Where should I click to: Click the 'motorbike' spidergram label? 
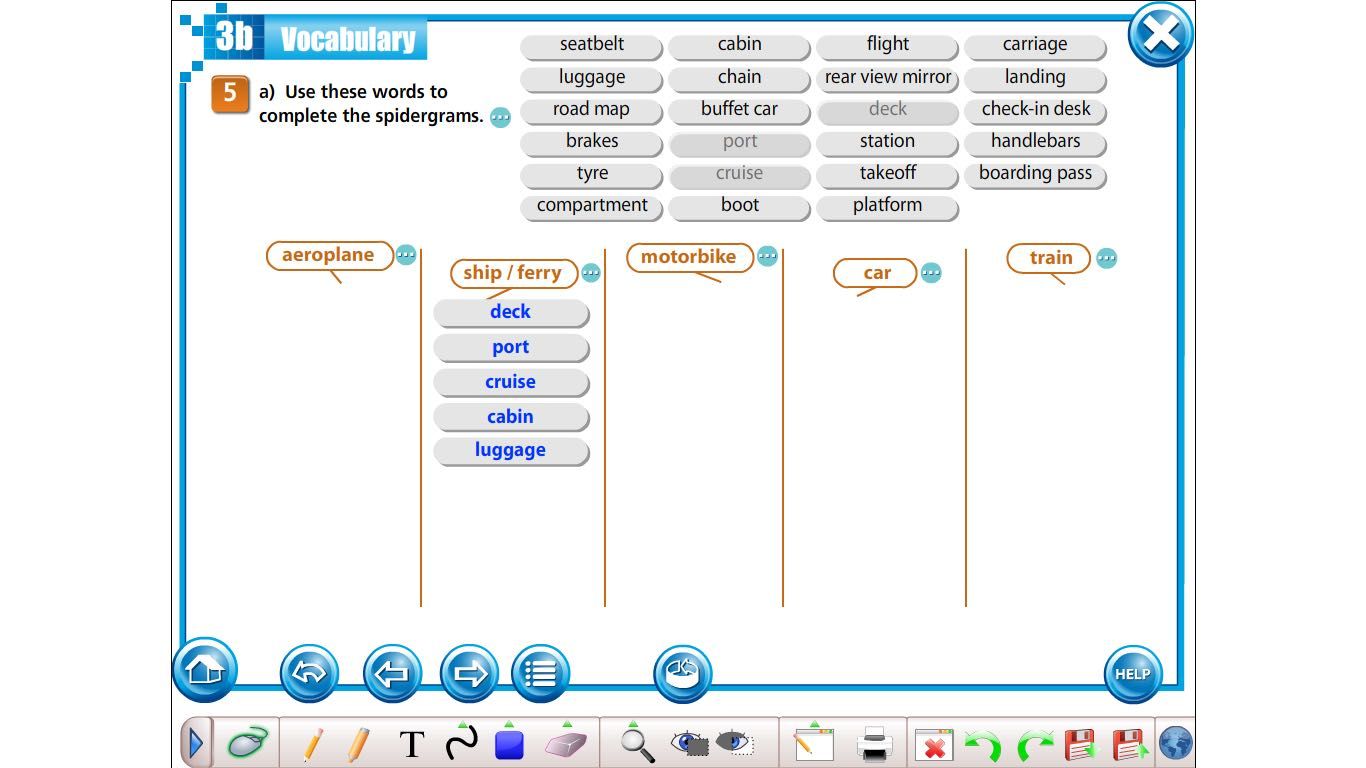point(688,257)
